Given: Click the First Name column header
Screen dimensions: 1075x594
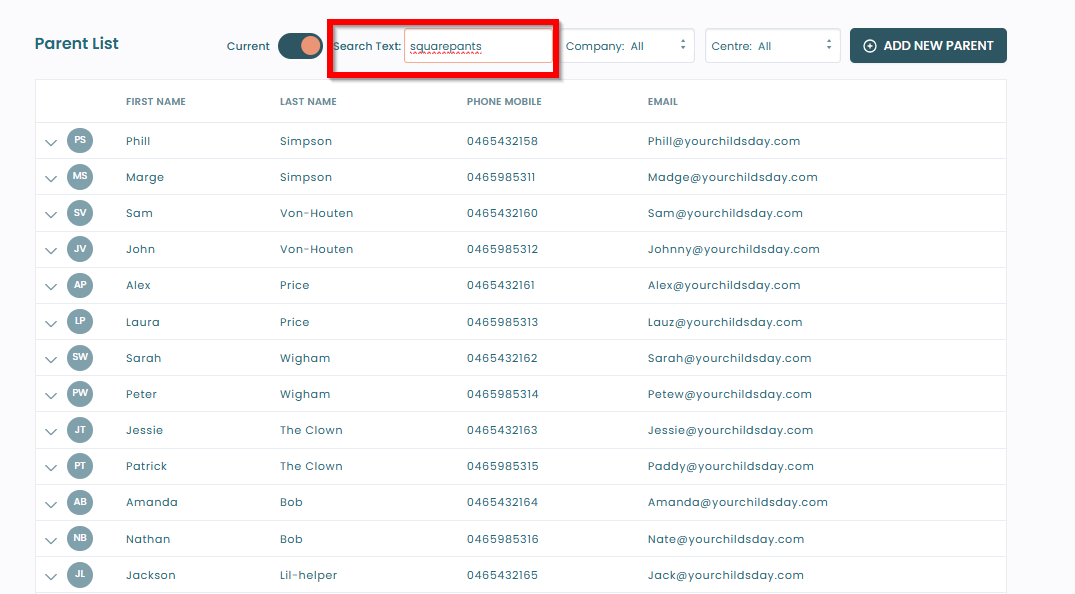Looking at the screenshot, I should 156,102.
